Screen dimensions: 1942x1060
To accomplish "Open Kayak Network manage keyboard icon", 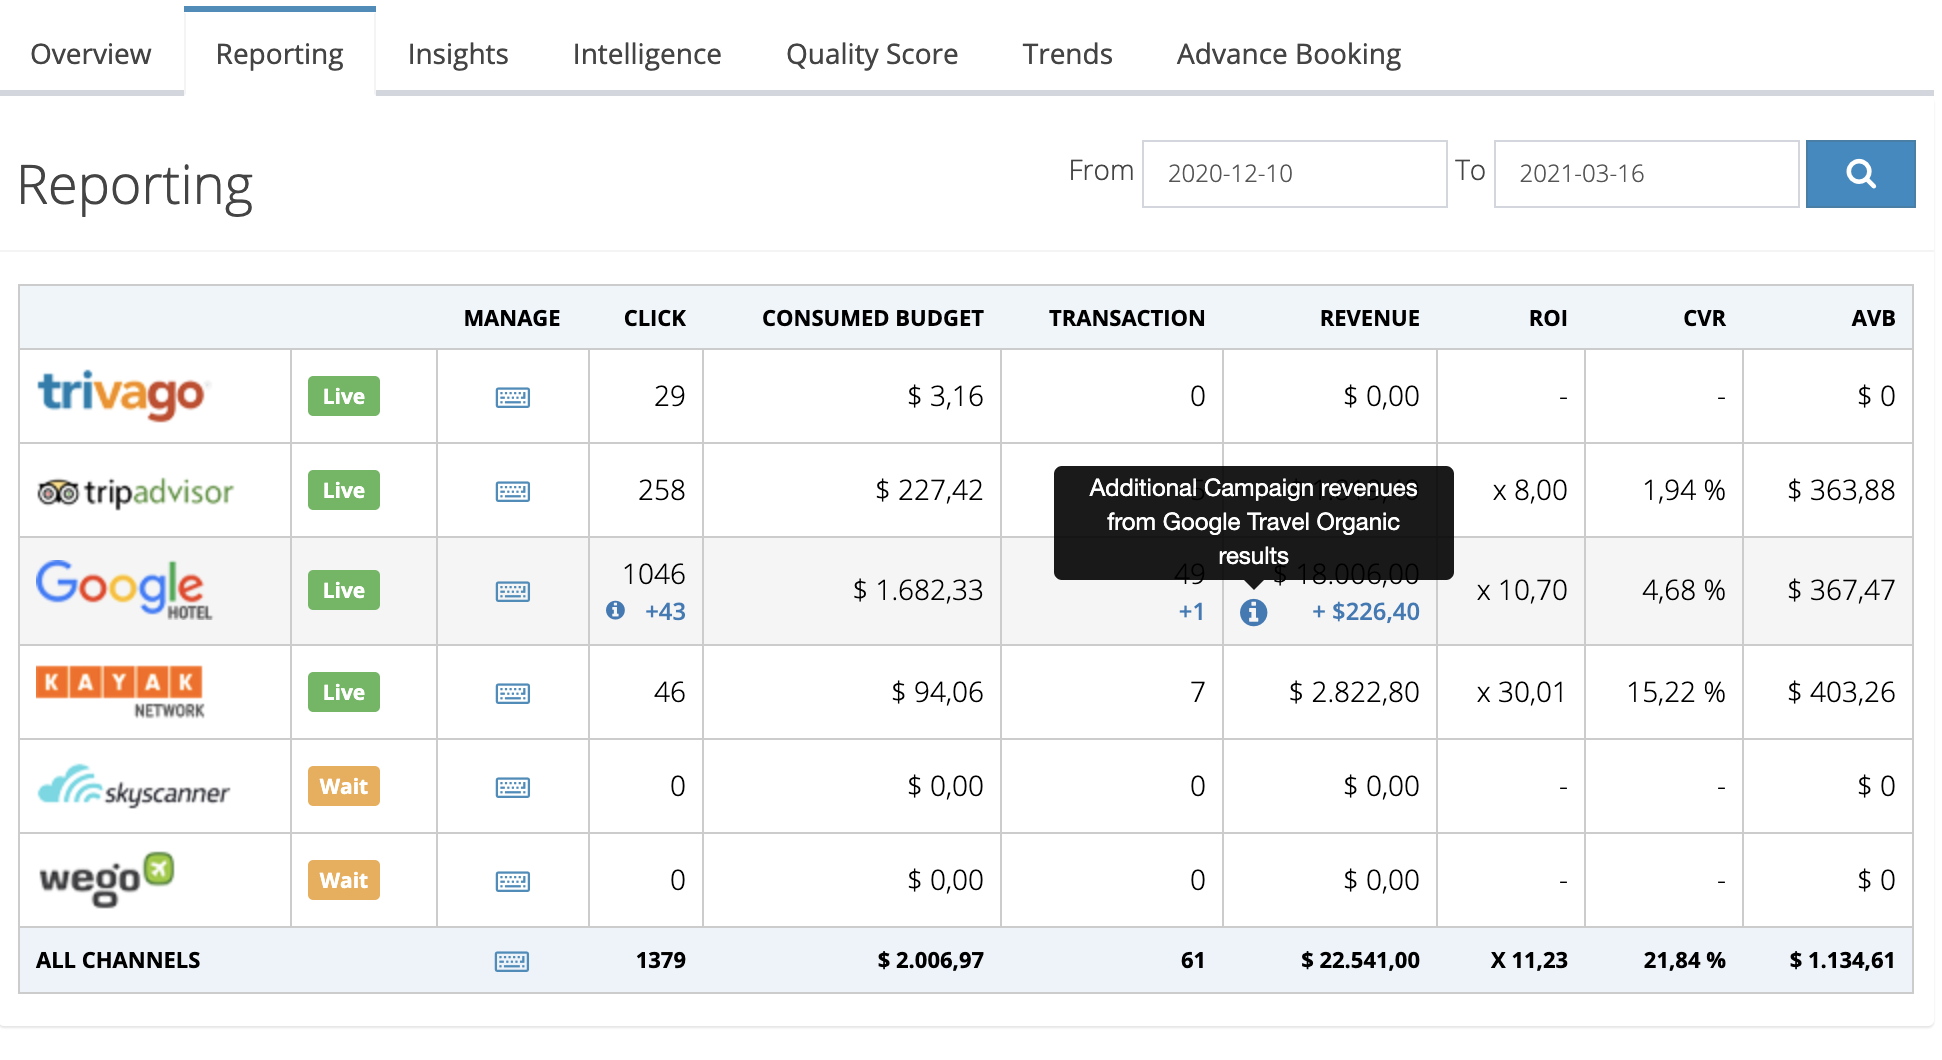I will pyautogui.click(x=513, y=694).
